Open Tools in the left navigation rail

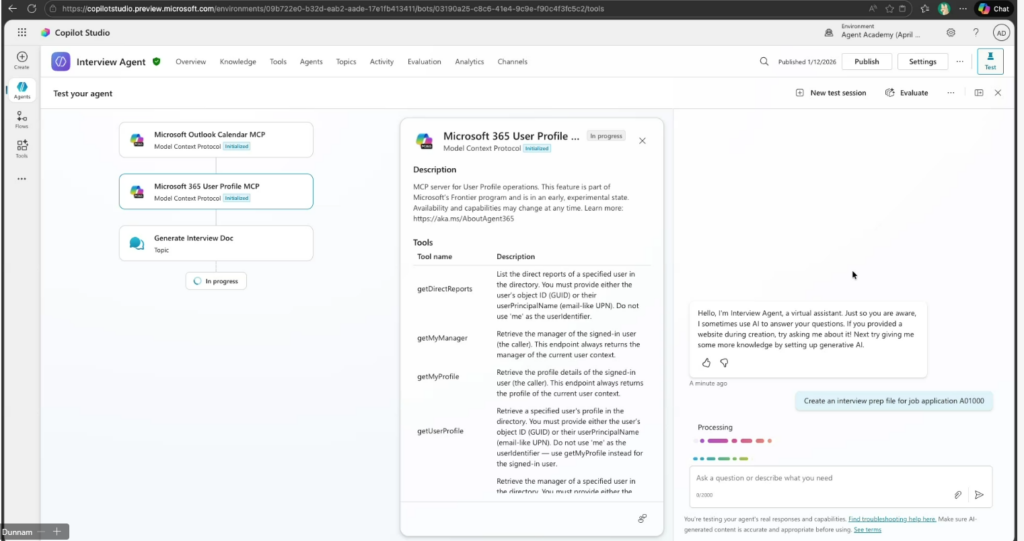tap(22, 148)
